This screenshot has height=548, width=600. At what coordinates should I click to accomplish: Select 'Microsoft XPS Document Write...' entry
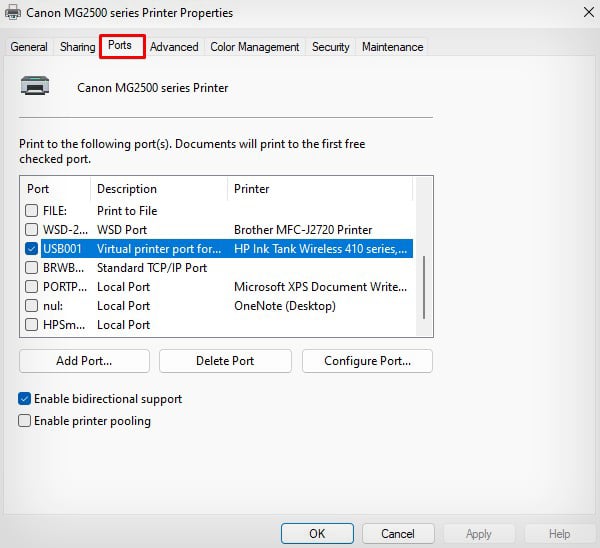coord(320,287)
